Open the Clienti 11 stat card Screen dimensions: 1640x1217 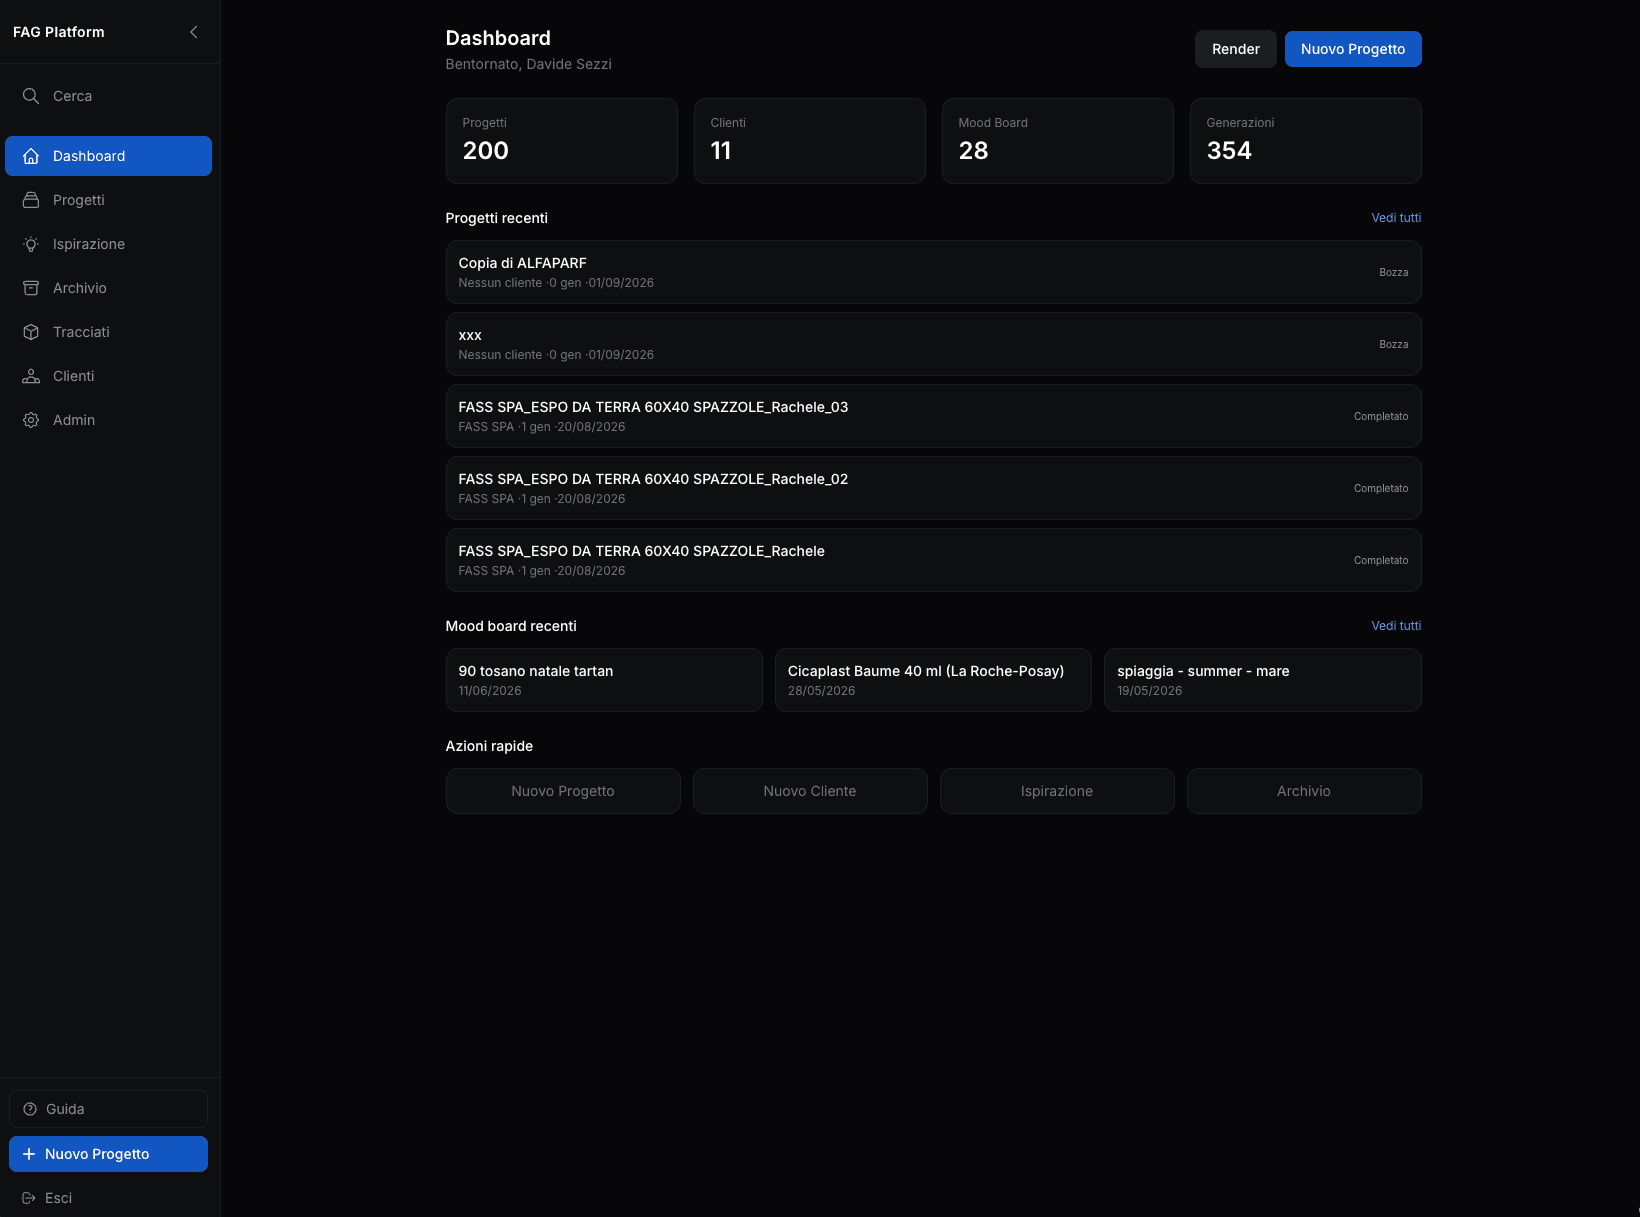pos(810,141)
